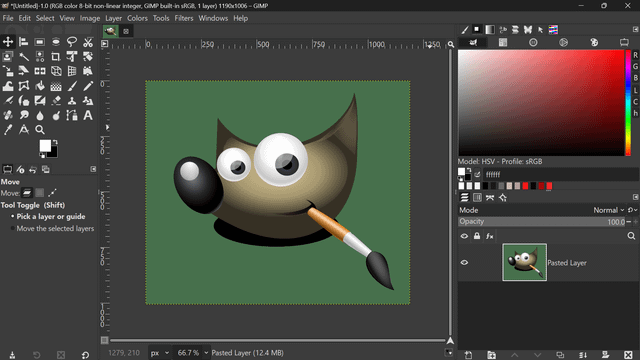Create a new layer
The width and height of the screenshot is (640, 360).
coord(468,355)
